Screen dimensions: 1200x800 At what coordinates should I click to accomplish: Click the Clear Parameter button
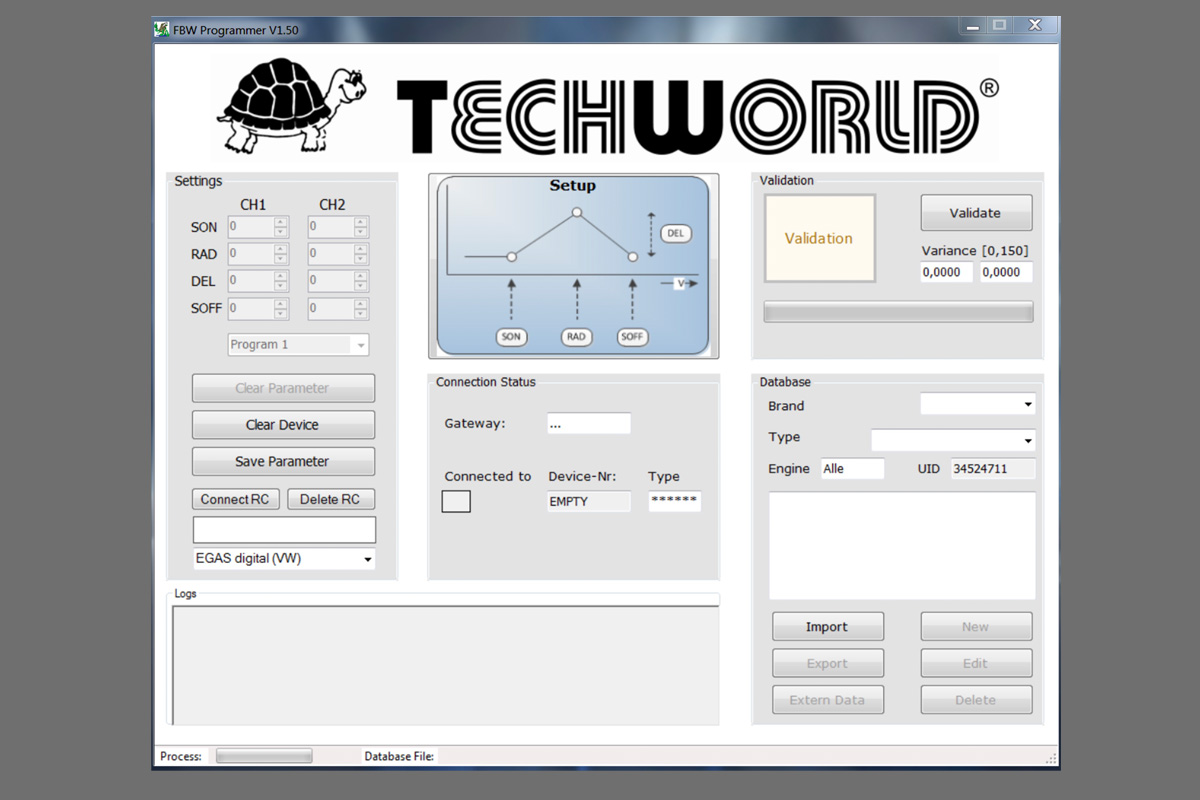(x=283, y=388)
